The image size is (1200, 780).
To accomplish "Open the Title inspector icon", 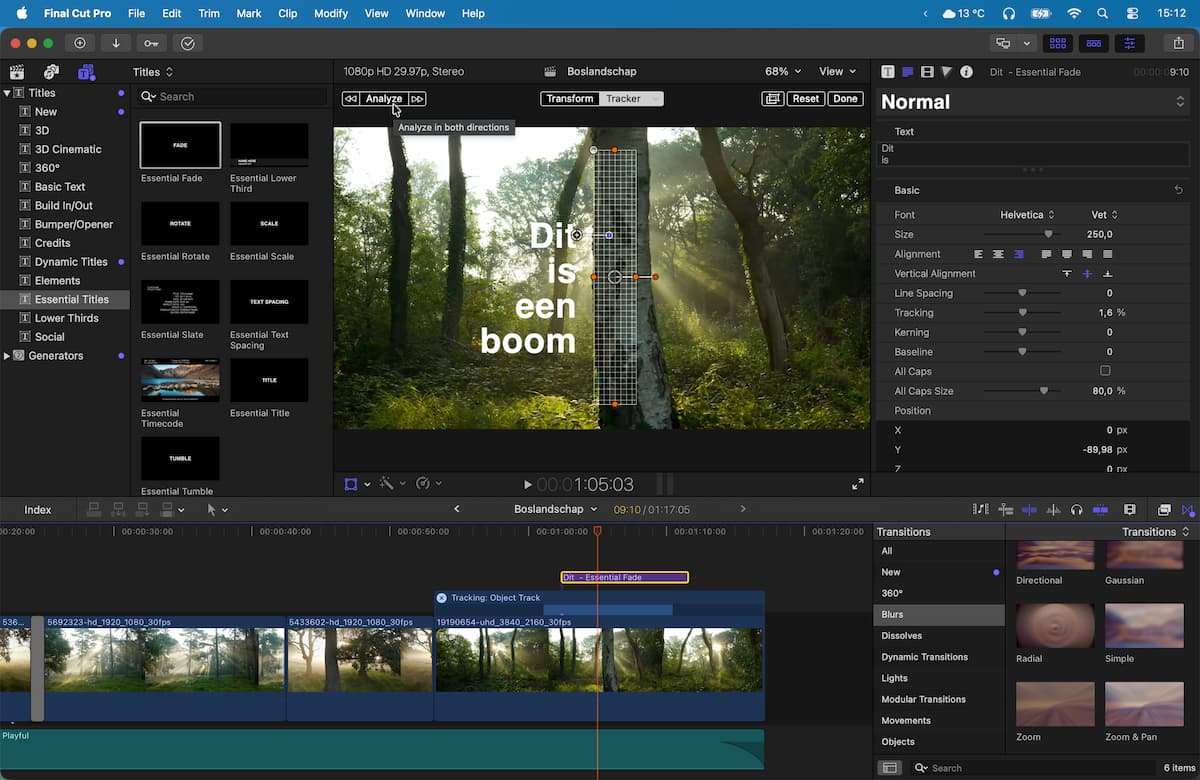I will point(887,72).
